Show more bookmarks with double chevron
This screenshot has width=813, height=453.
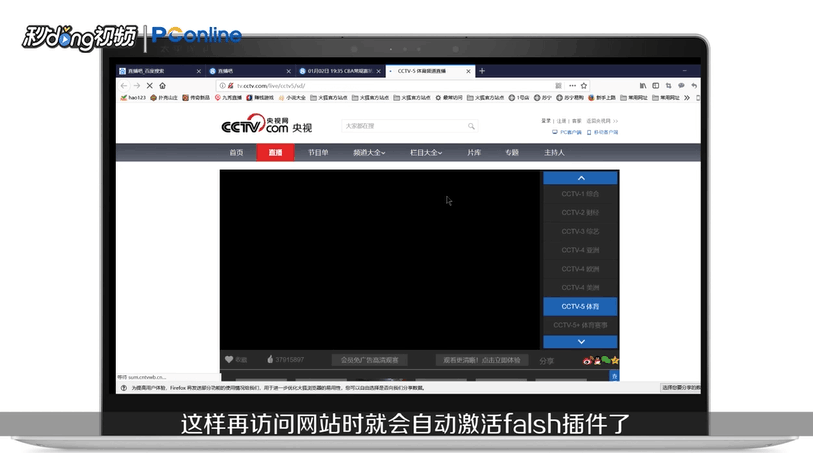686,97
